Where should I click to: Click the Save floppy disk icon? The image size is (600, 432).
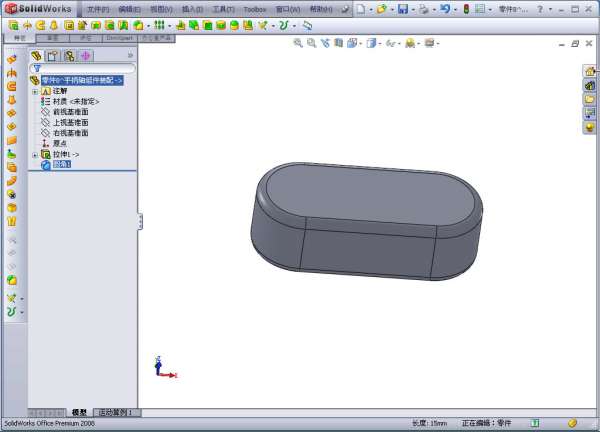pos(403,9)
